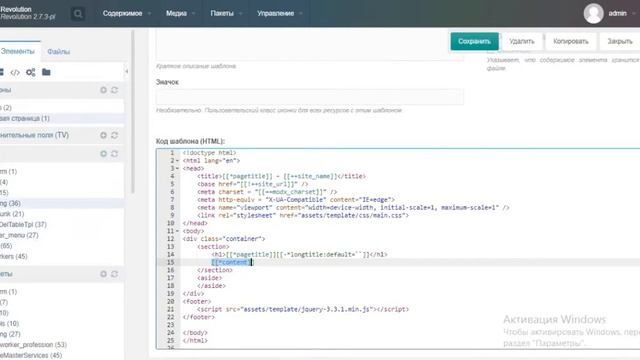The height and width of the screenshot is (360, 640).
Task: Select the 'ng (27)' tree row
Action: [x=62, y=334]
